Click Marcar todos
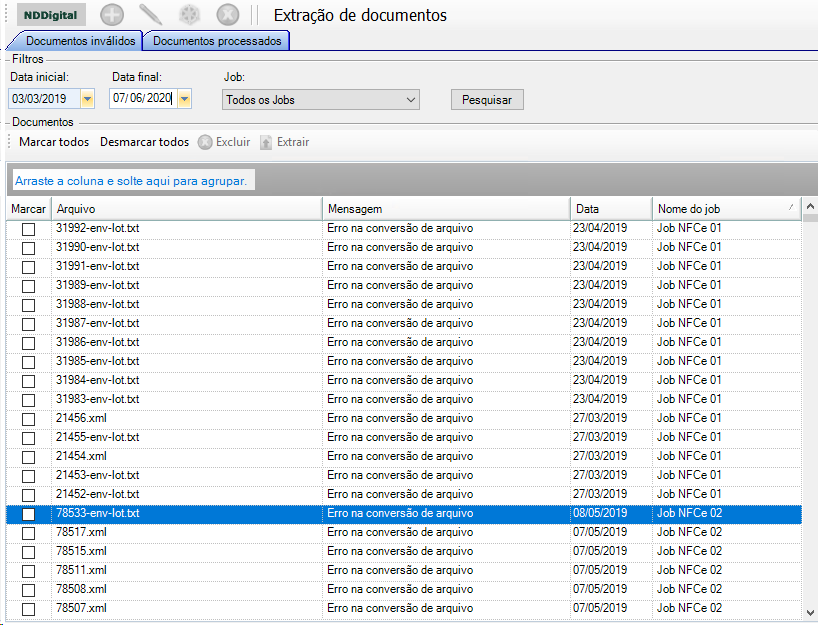The width and height of the screenshot is (818, 625). tap(54, 142)
